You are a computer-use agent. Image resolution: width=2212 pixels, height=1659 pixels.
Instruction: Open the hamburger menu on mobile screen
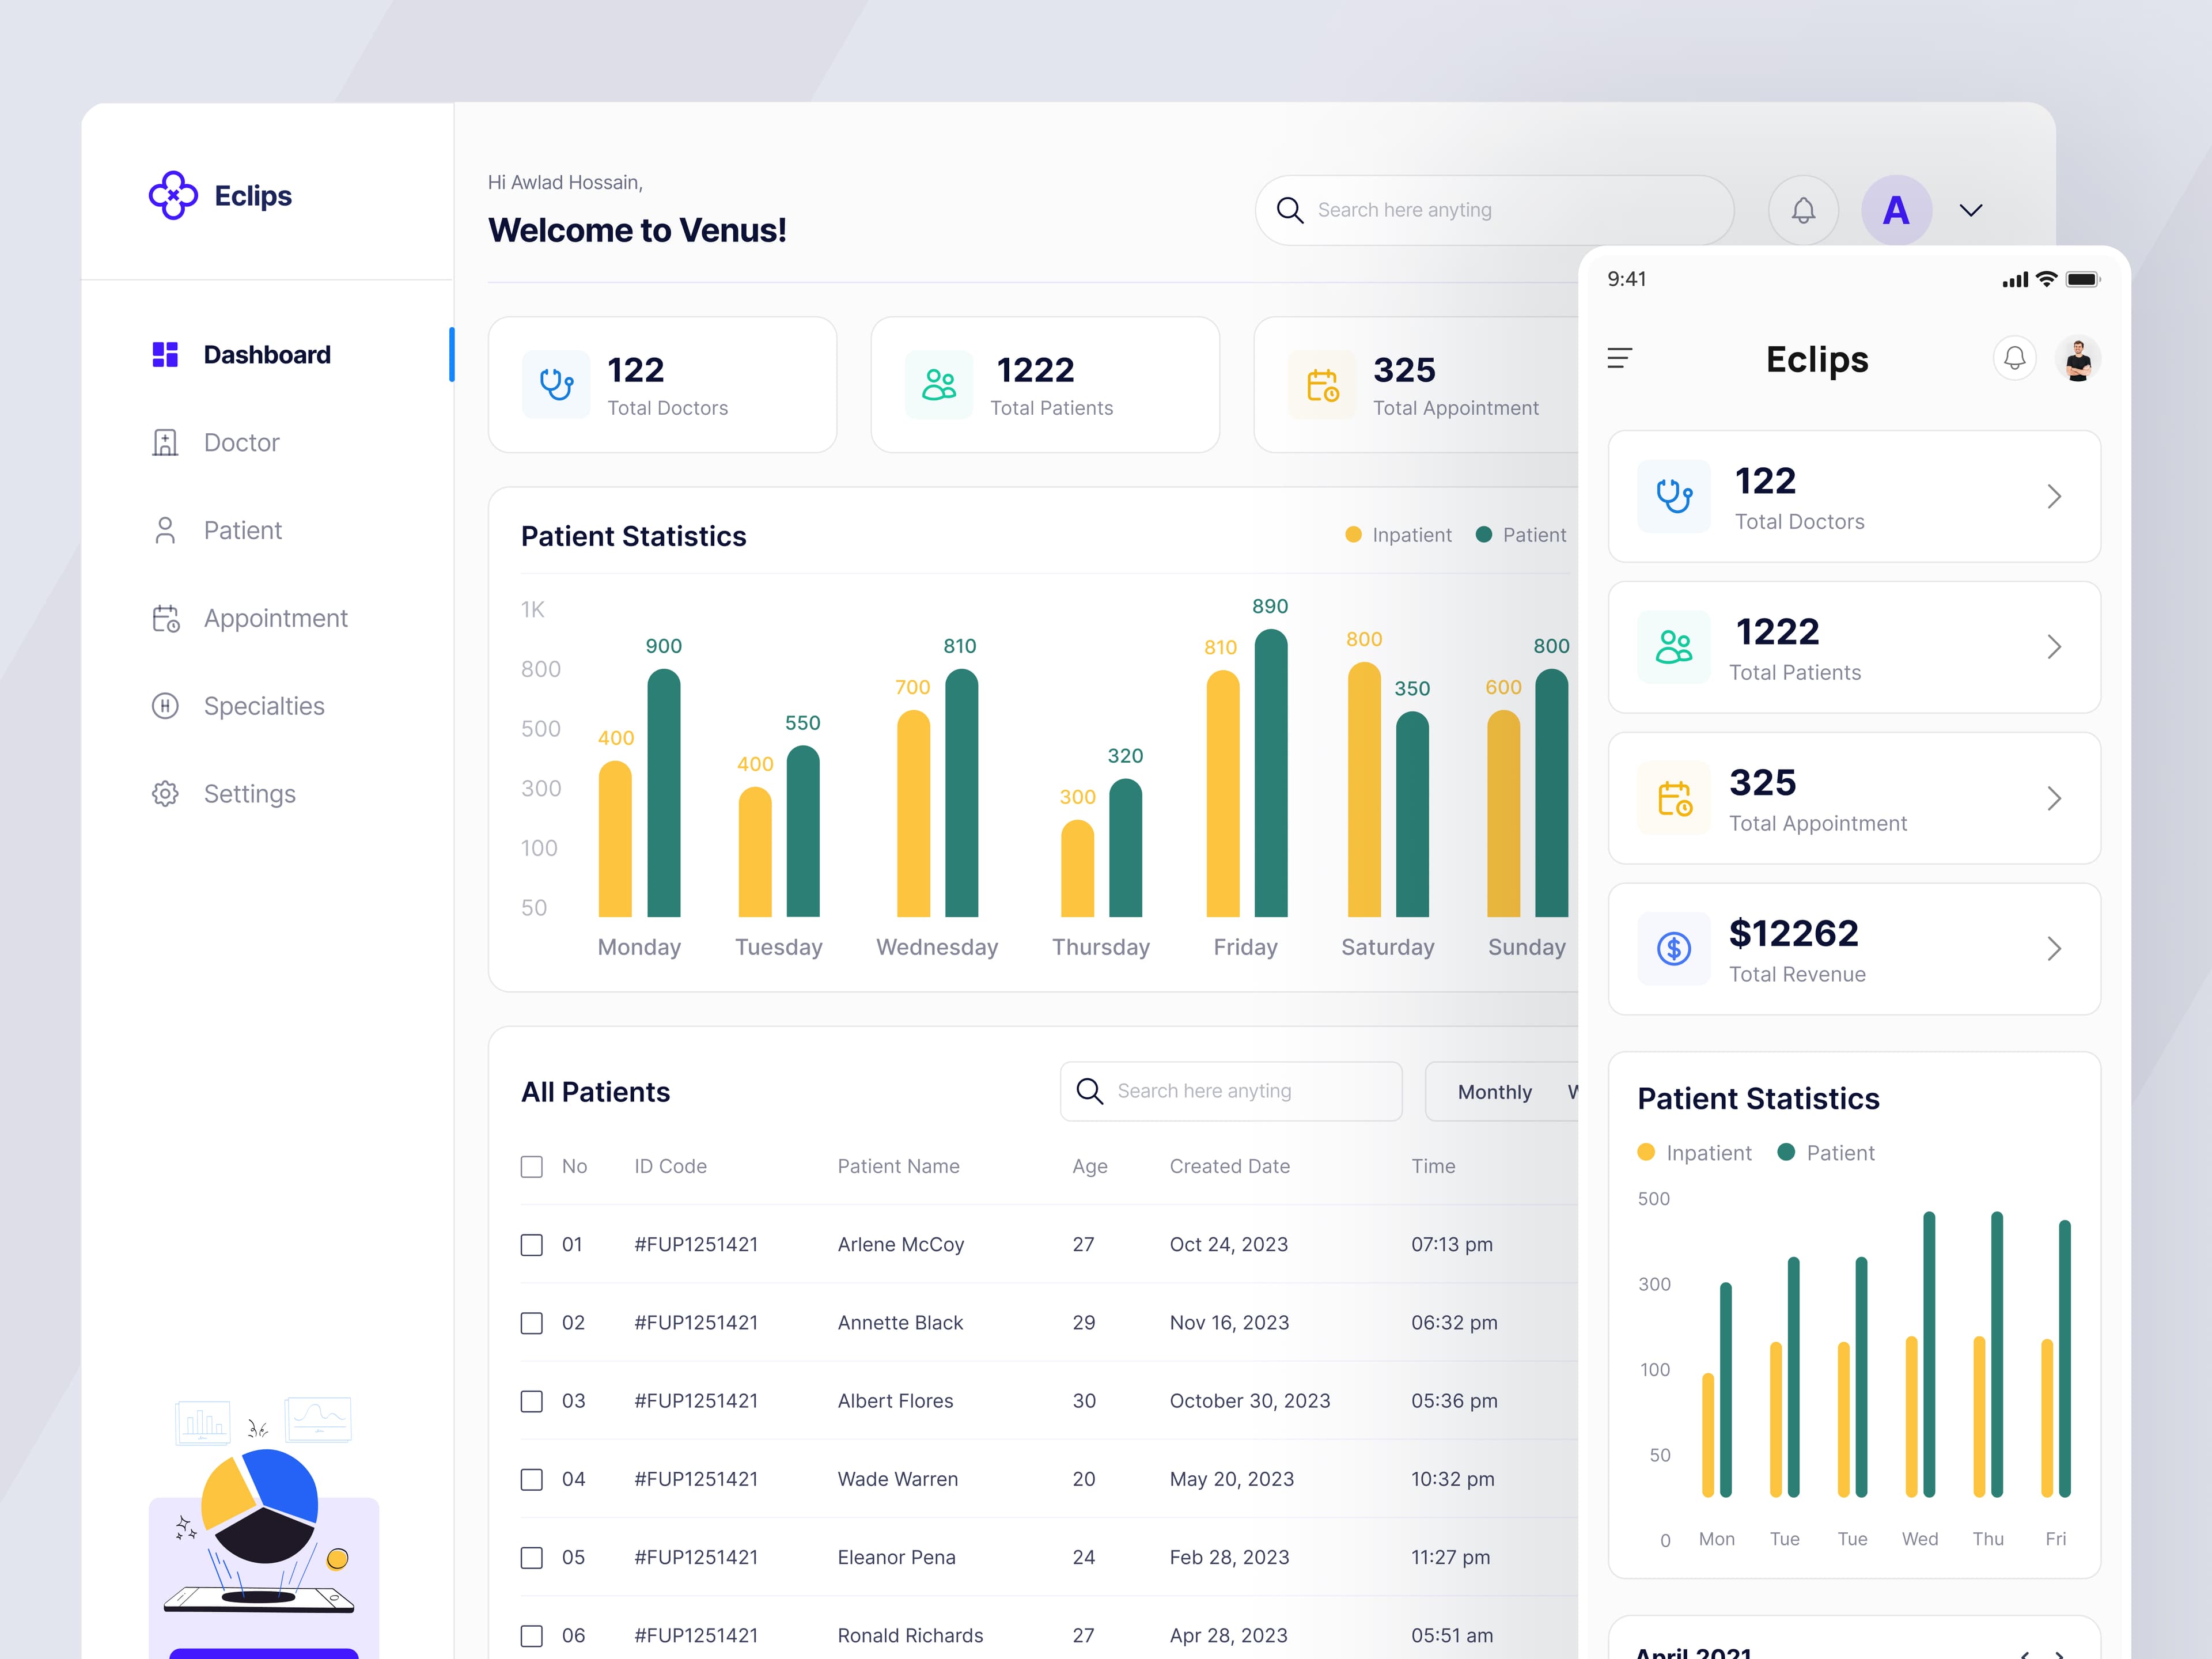point(1620,358)
